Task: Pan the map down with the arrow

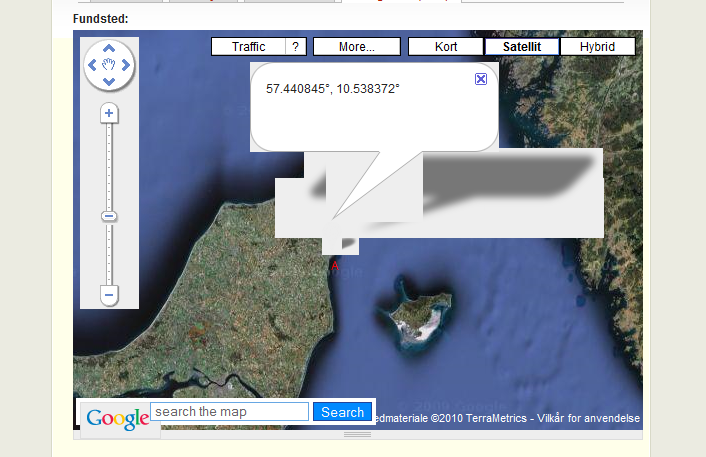Action: (x=109, y=82)
